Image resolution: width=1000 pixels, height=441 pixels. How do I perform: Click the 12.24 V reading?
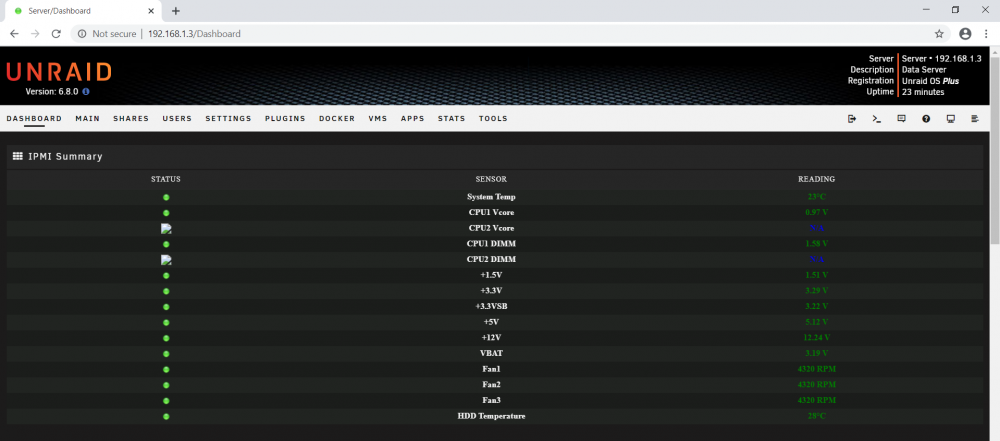pos(816,338)
